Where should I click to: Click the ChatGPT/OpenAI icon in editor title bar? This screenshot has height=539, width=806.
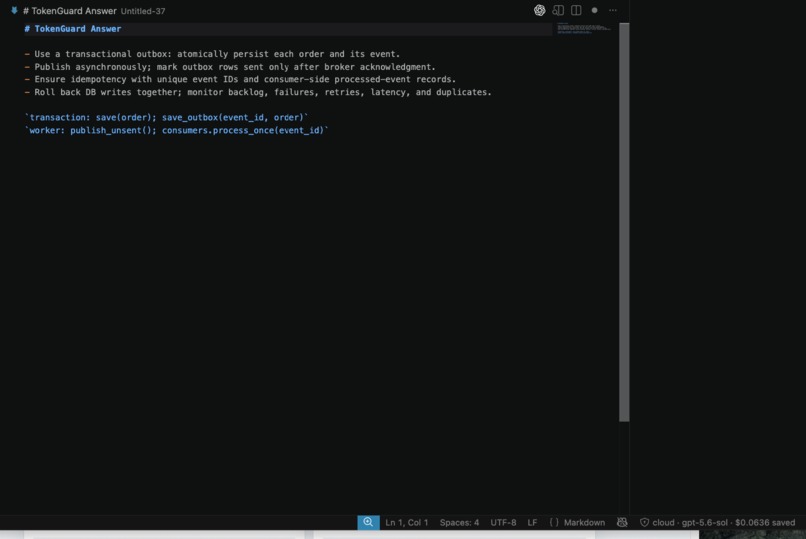coord(539,10)
